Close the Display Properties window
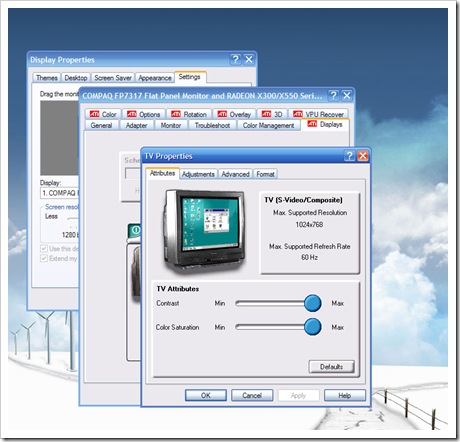Image resolution: width=460 pixels, height=442 pixels. [249, 59]
